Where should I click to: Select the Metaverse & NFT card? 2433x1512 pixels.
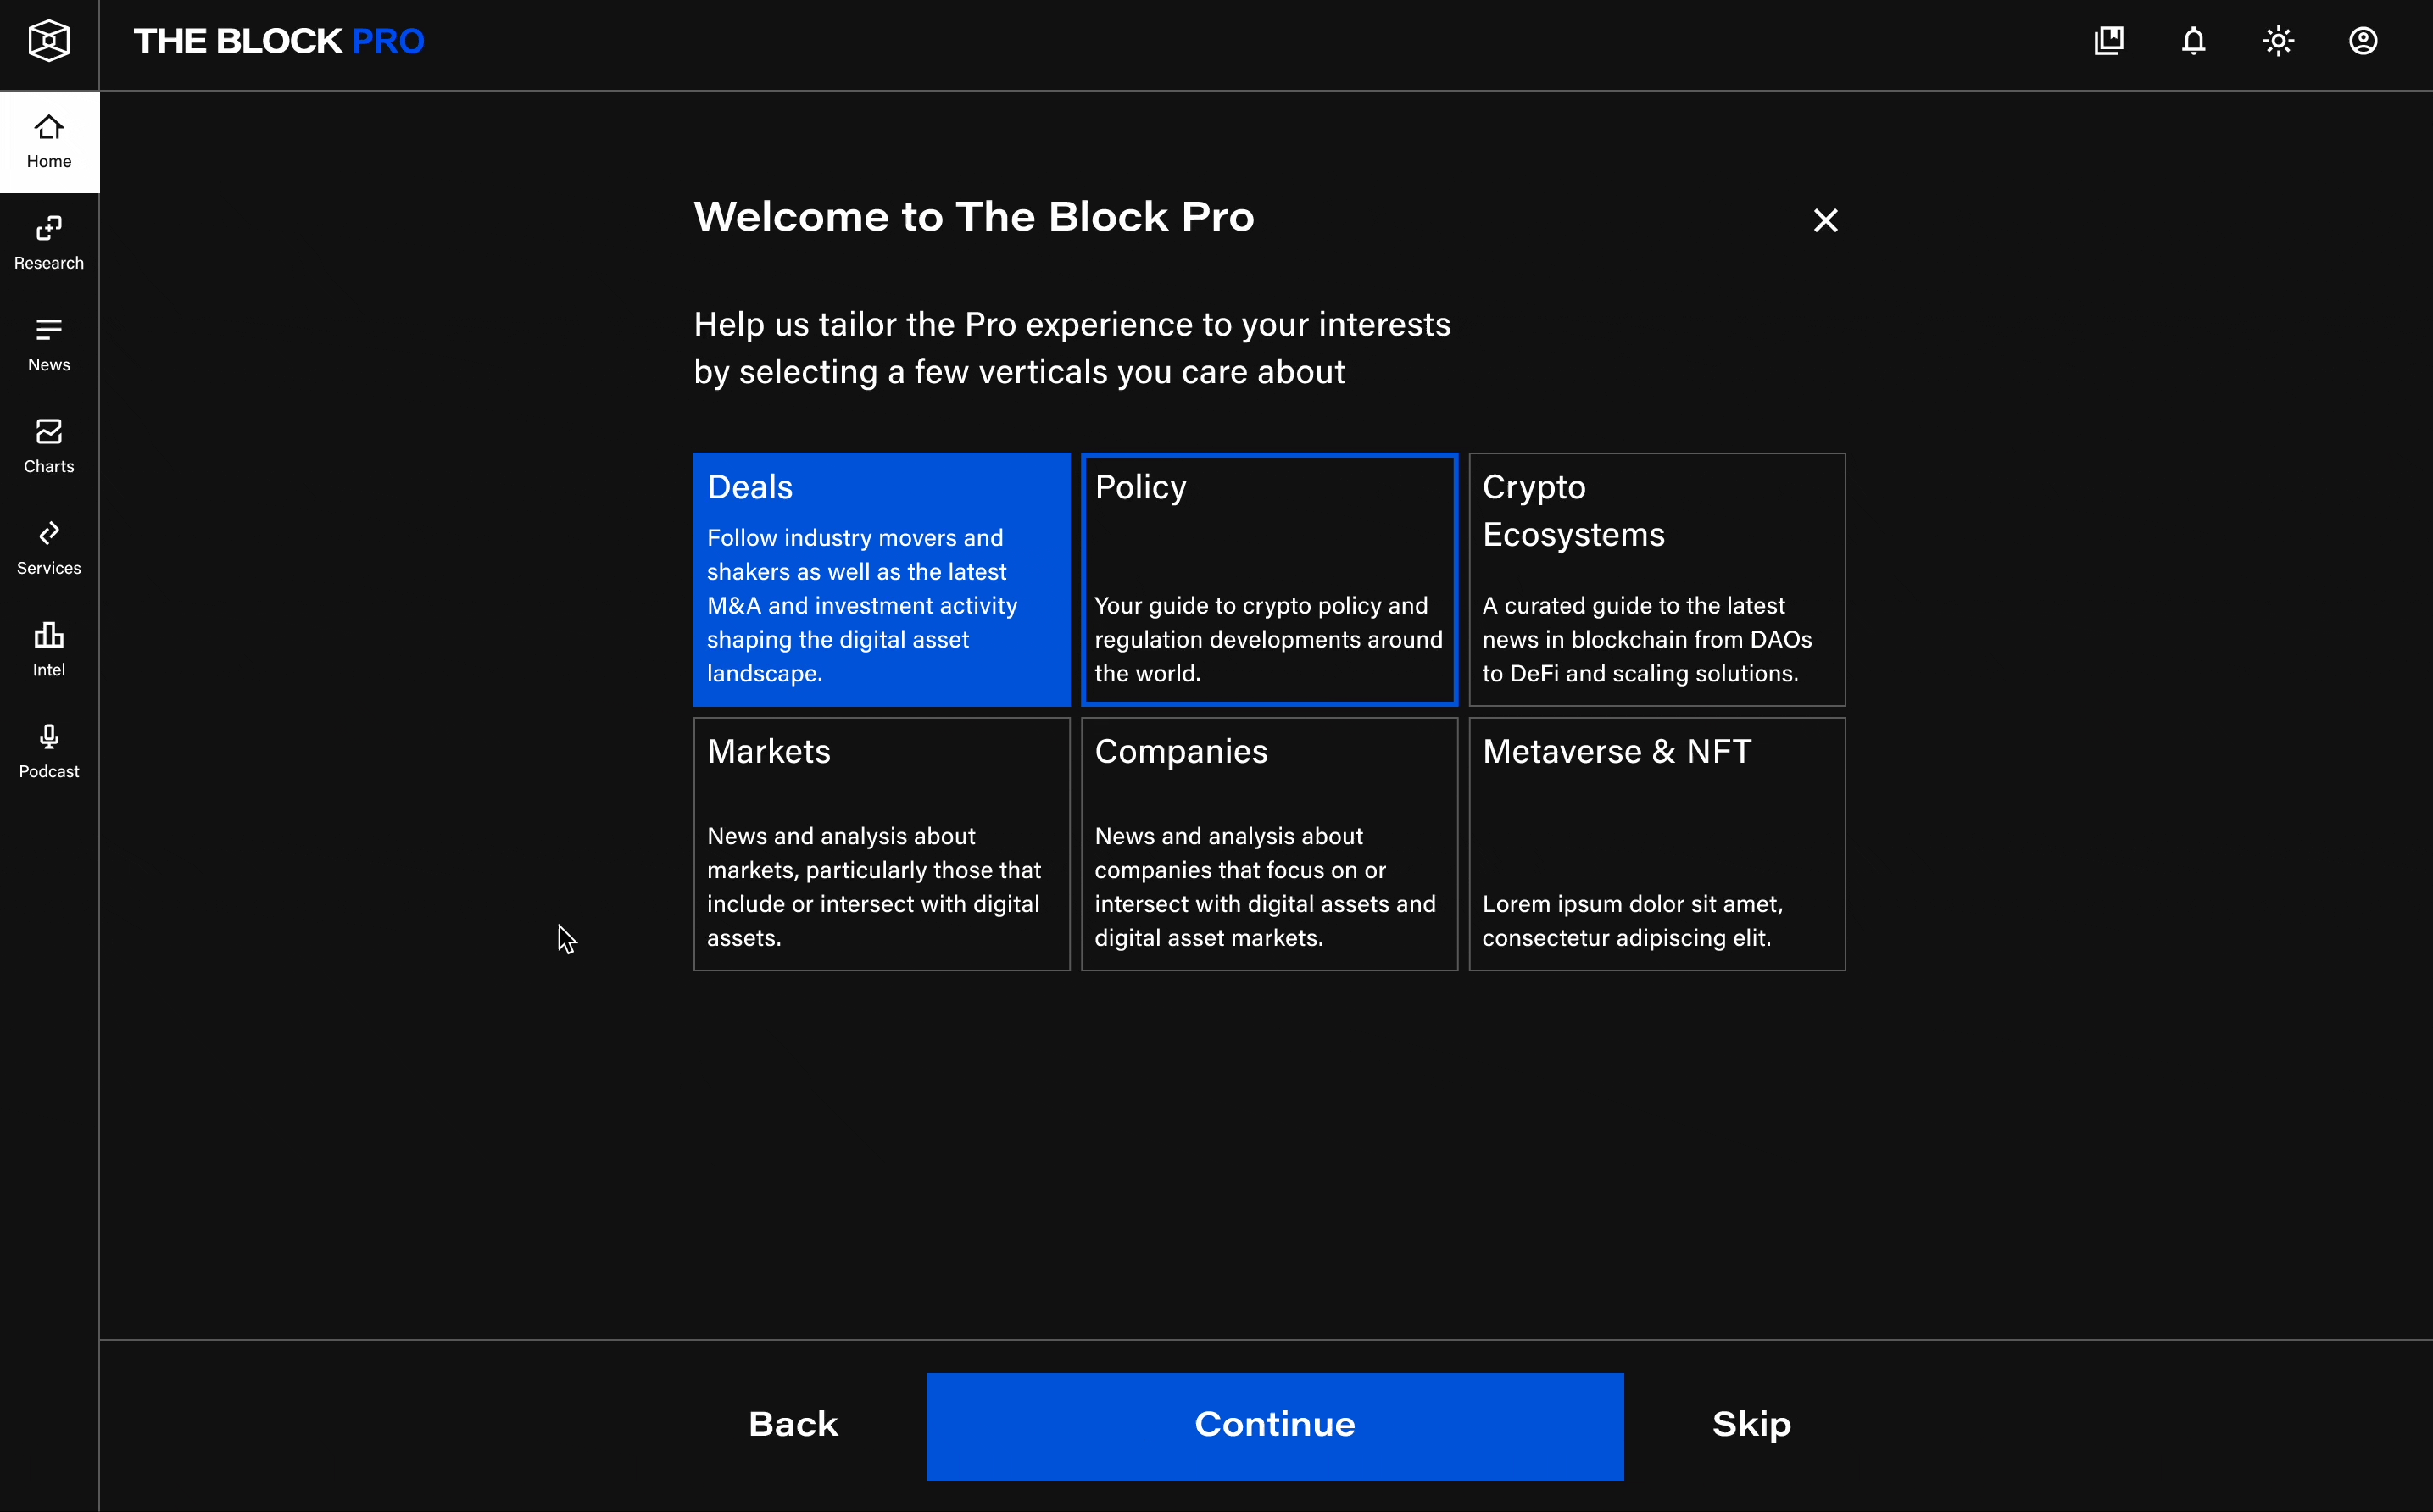tap(1656, 843)
